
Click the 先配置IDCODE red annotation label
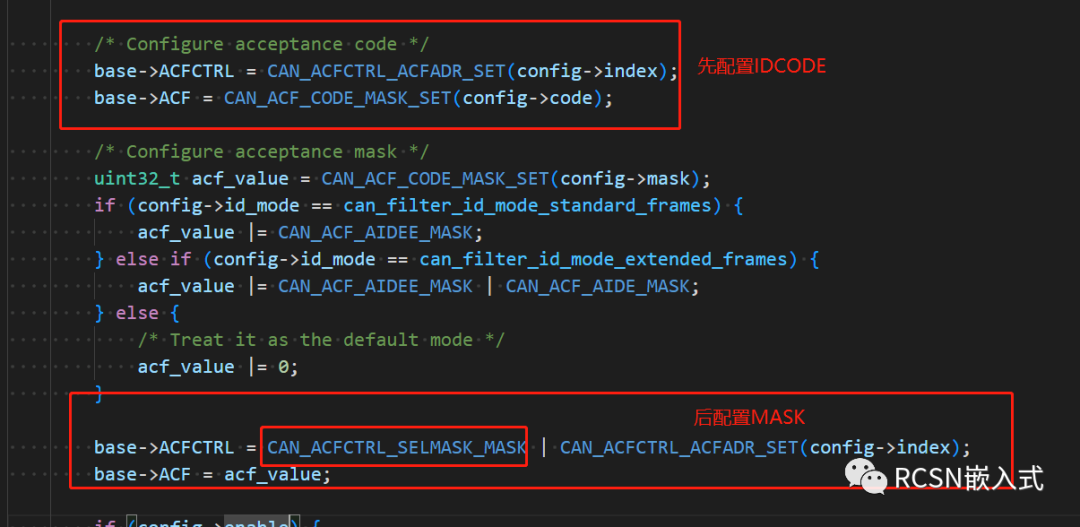pos(762,66)
